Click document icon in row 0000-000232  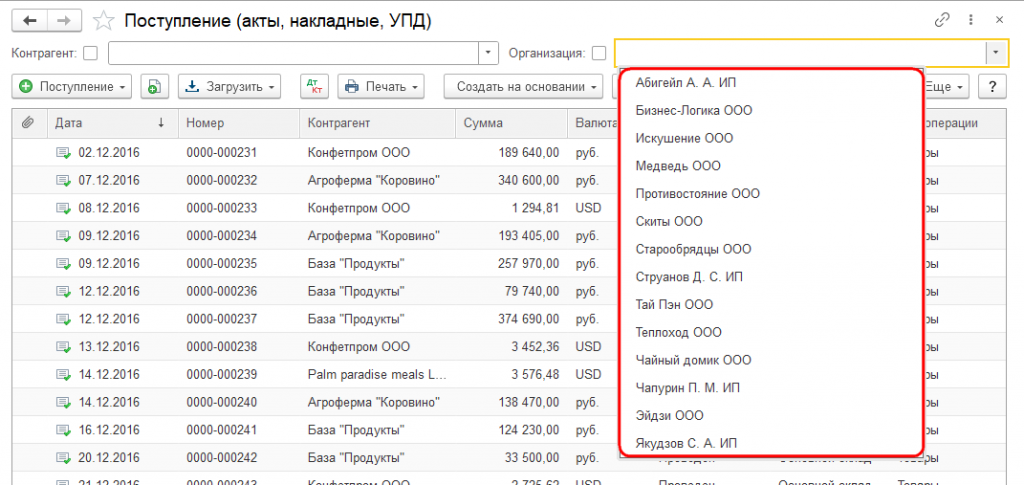[63, 180]
